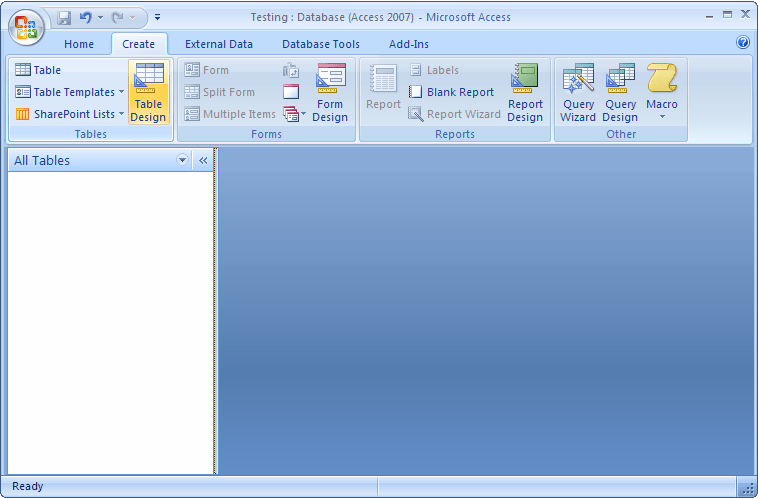Switch to the Database Tools tab
This screenshot has width=758, height=498.
321,44
